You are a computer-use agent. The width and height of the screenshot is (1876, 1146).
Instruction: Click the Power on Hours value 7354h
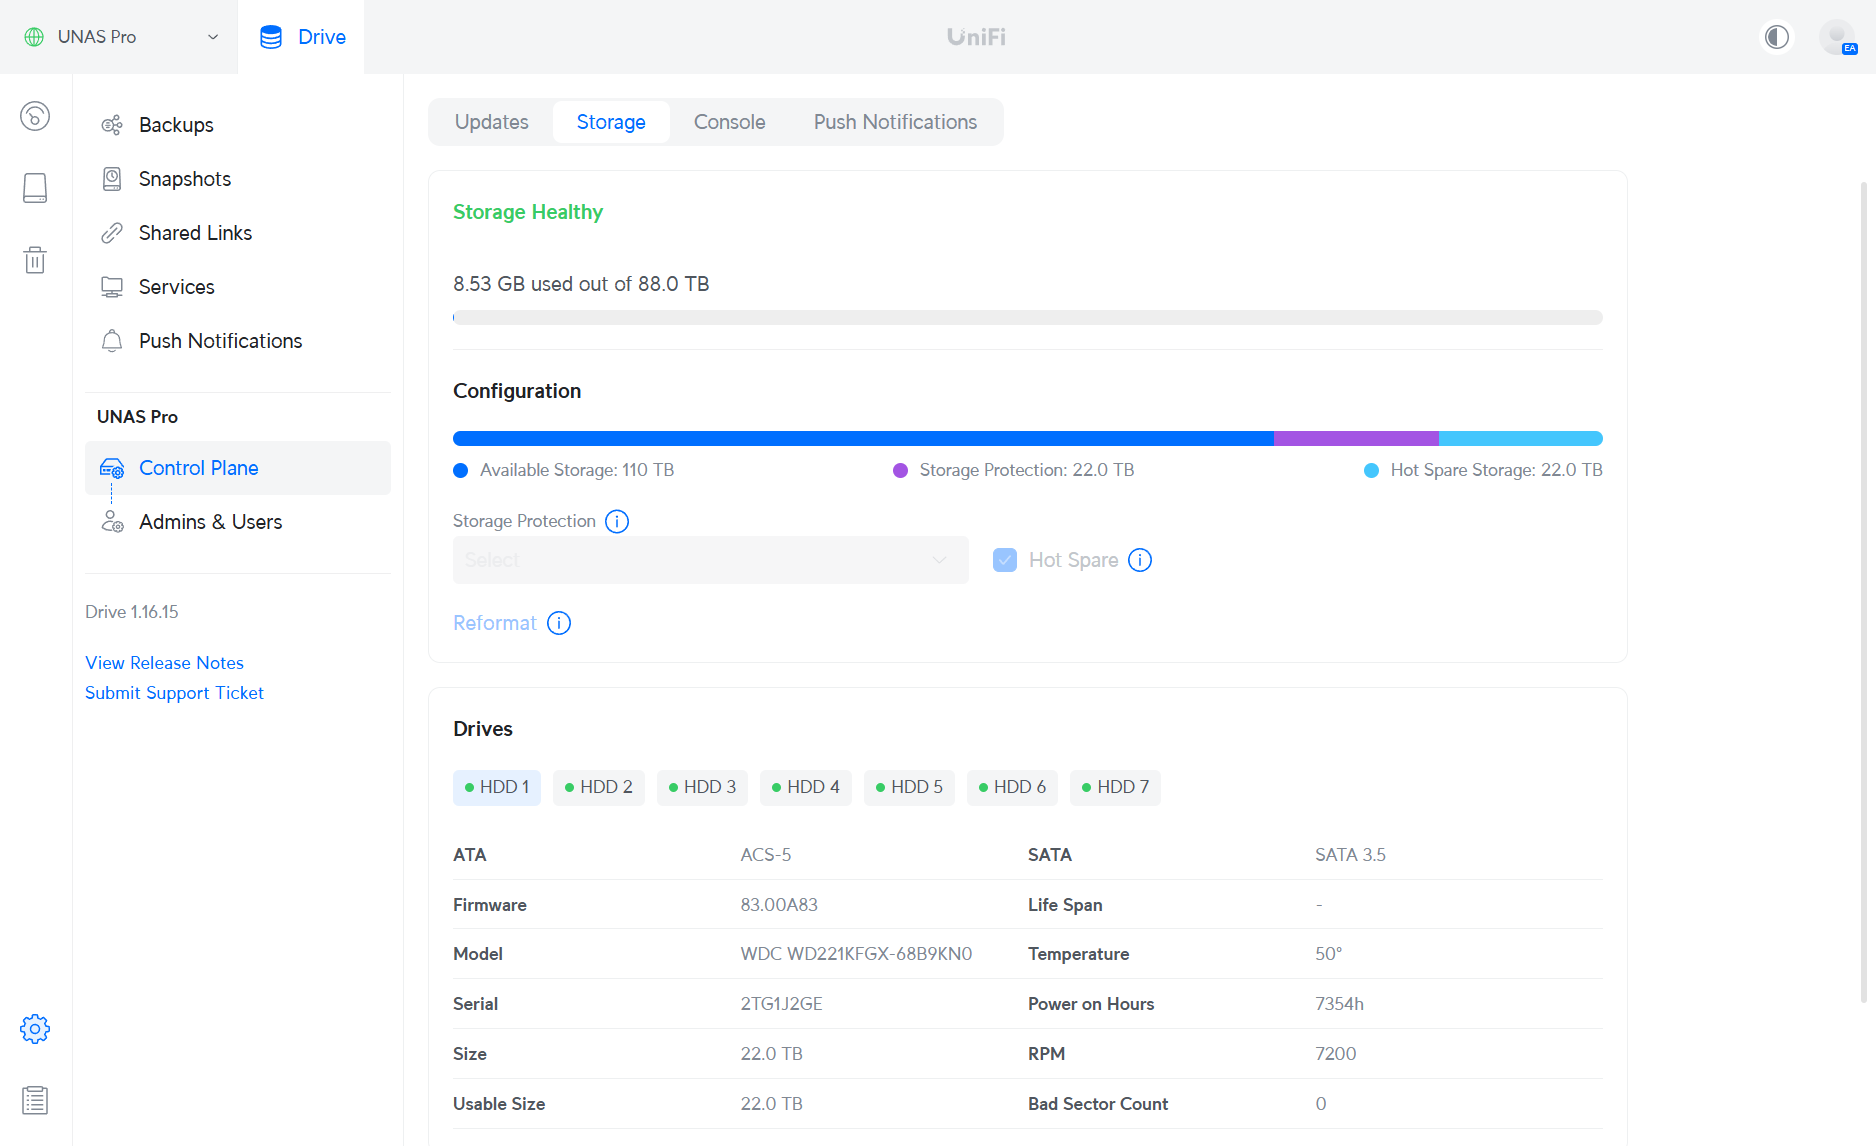pos(1339,1004)
